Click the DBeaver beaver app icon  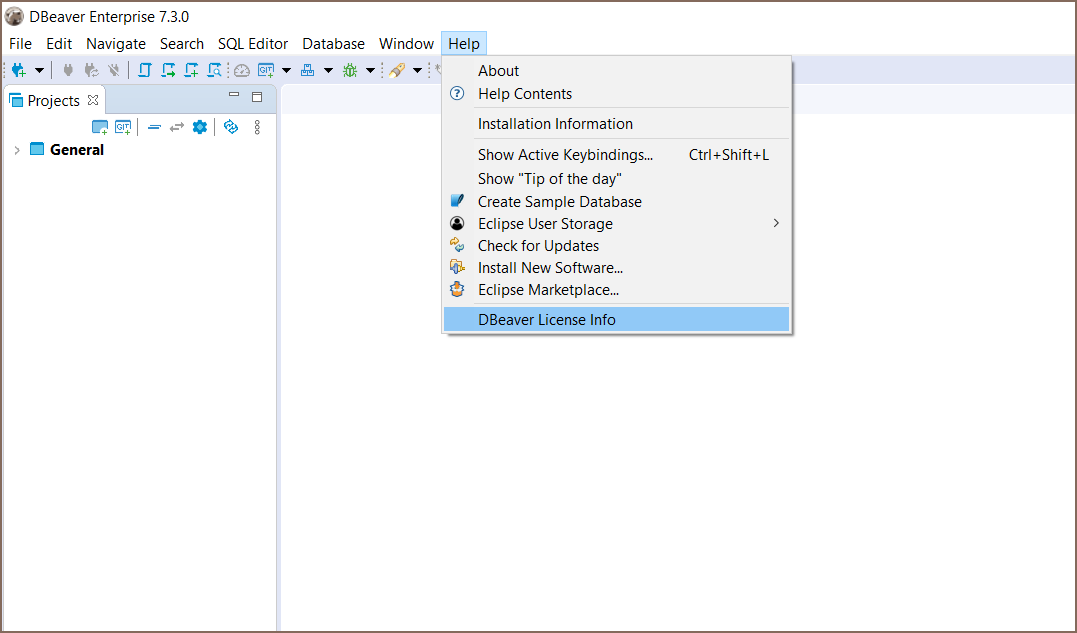click(14, 16)
